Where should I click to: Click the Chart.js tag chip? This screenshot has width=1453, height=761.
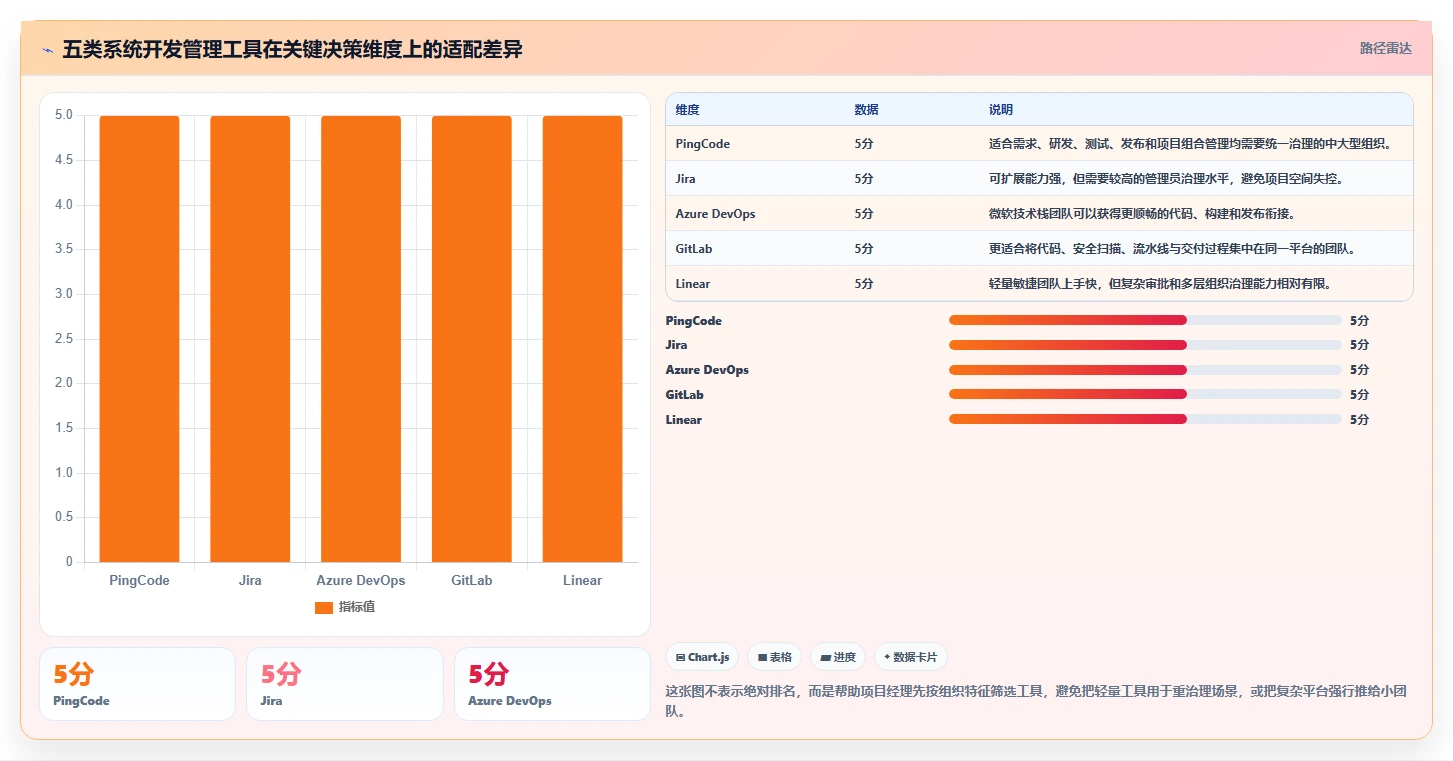[x=702, y=657]
